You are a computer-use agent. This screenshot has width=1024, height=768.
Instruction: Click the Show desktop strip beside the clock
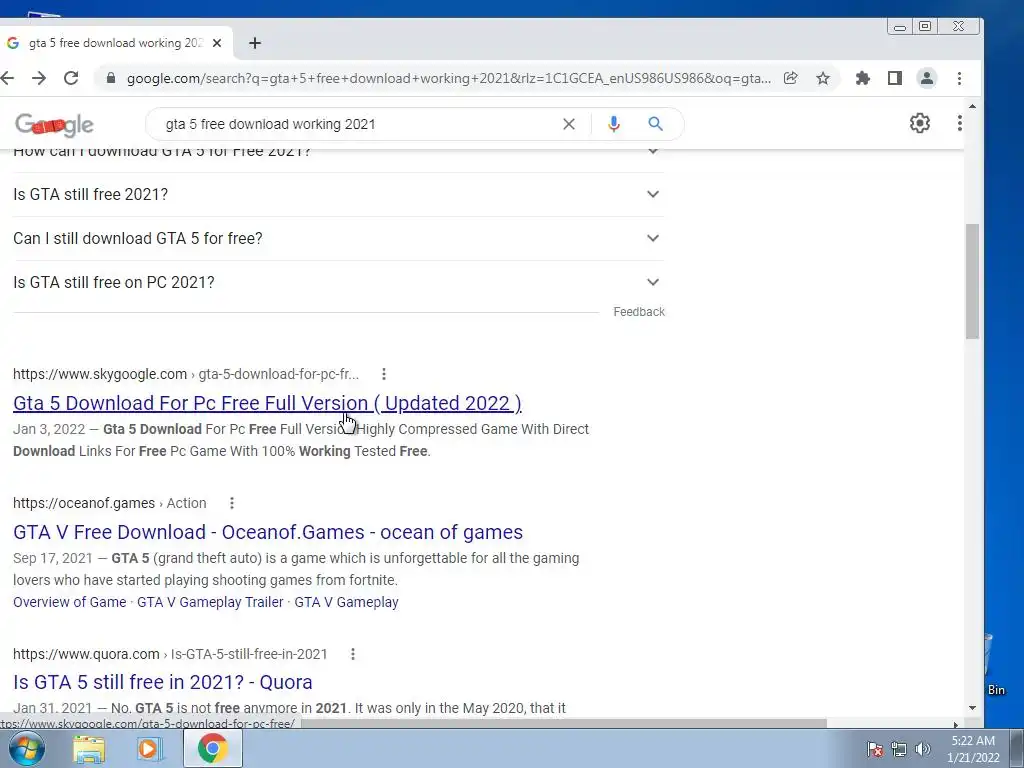[x=1017, y=748]
